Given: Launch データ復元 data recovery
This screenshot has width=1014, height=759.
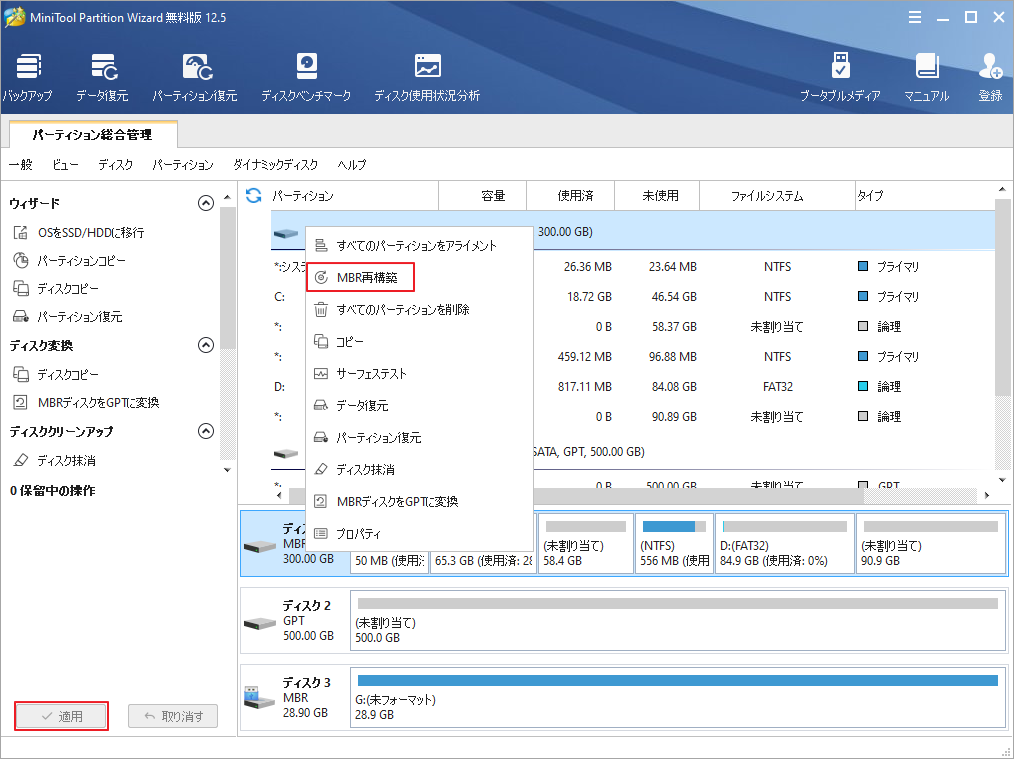Looking at the screenshot, I should point(104,75).
